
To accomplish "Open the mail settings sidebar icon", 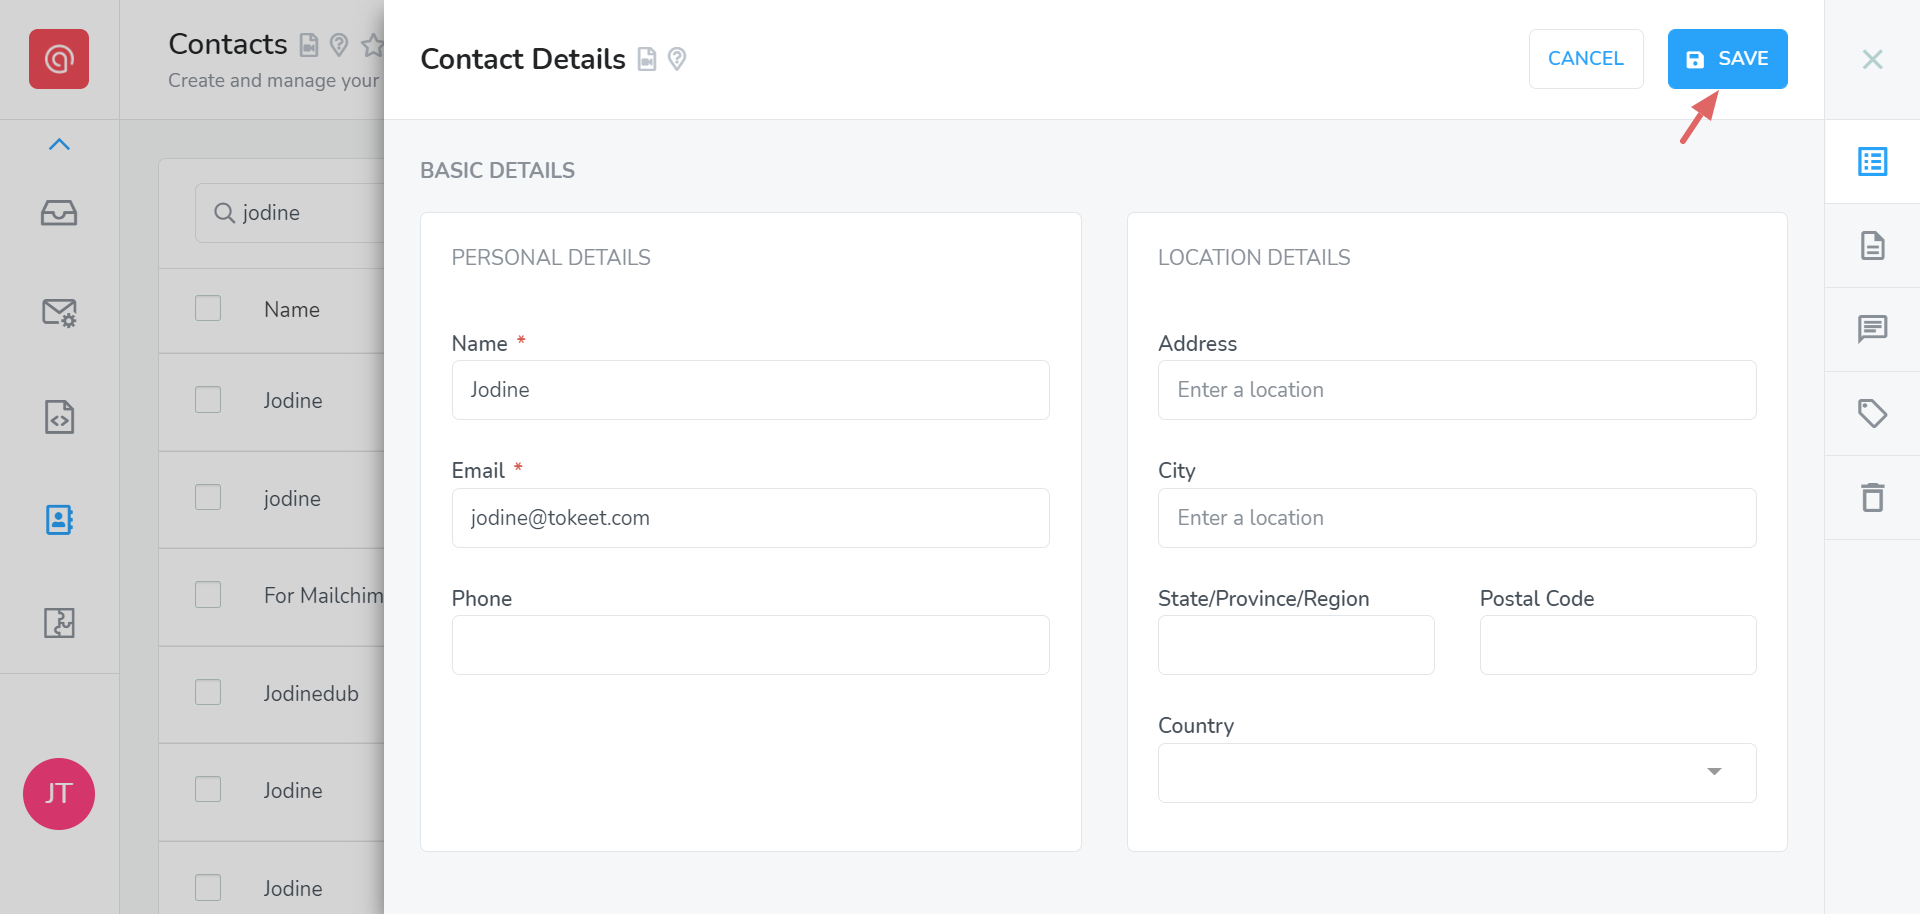I will 59,313.
